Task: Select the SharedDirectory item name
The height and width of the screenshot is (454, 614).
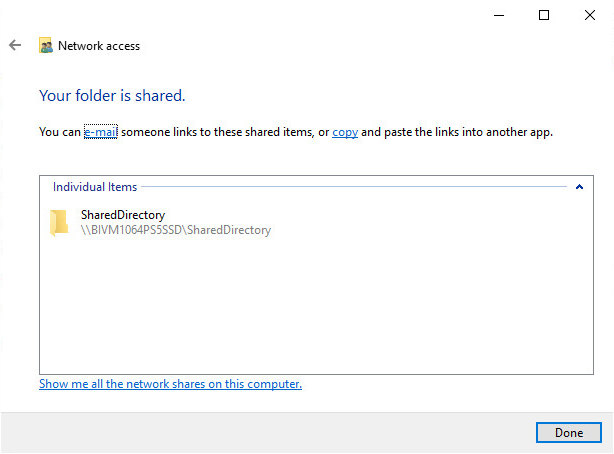Action: point(122,215)
